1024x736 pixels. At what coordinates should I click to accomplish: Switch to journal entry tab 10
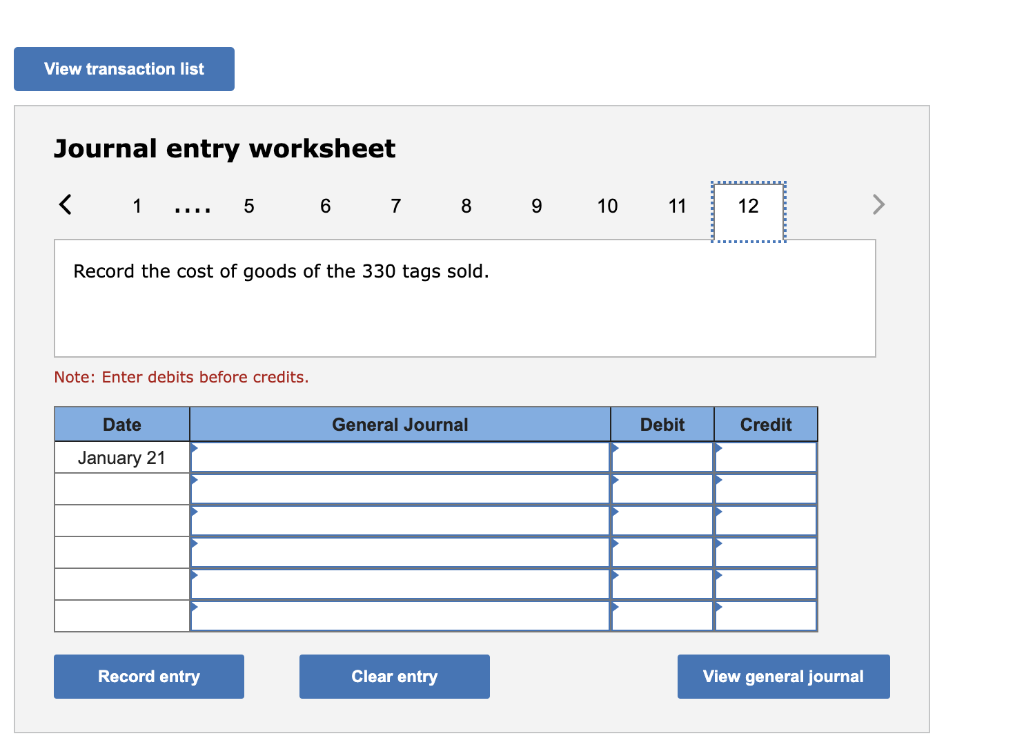pyautogui.click(x=607, y=206)
